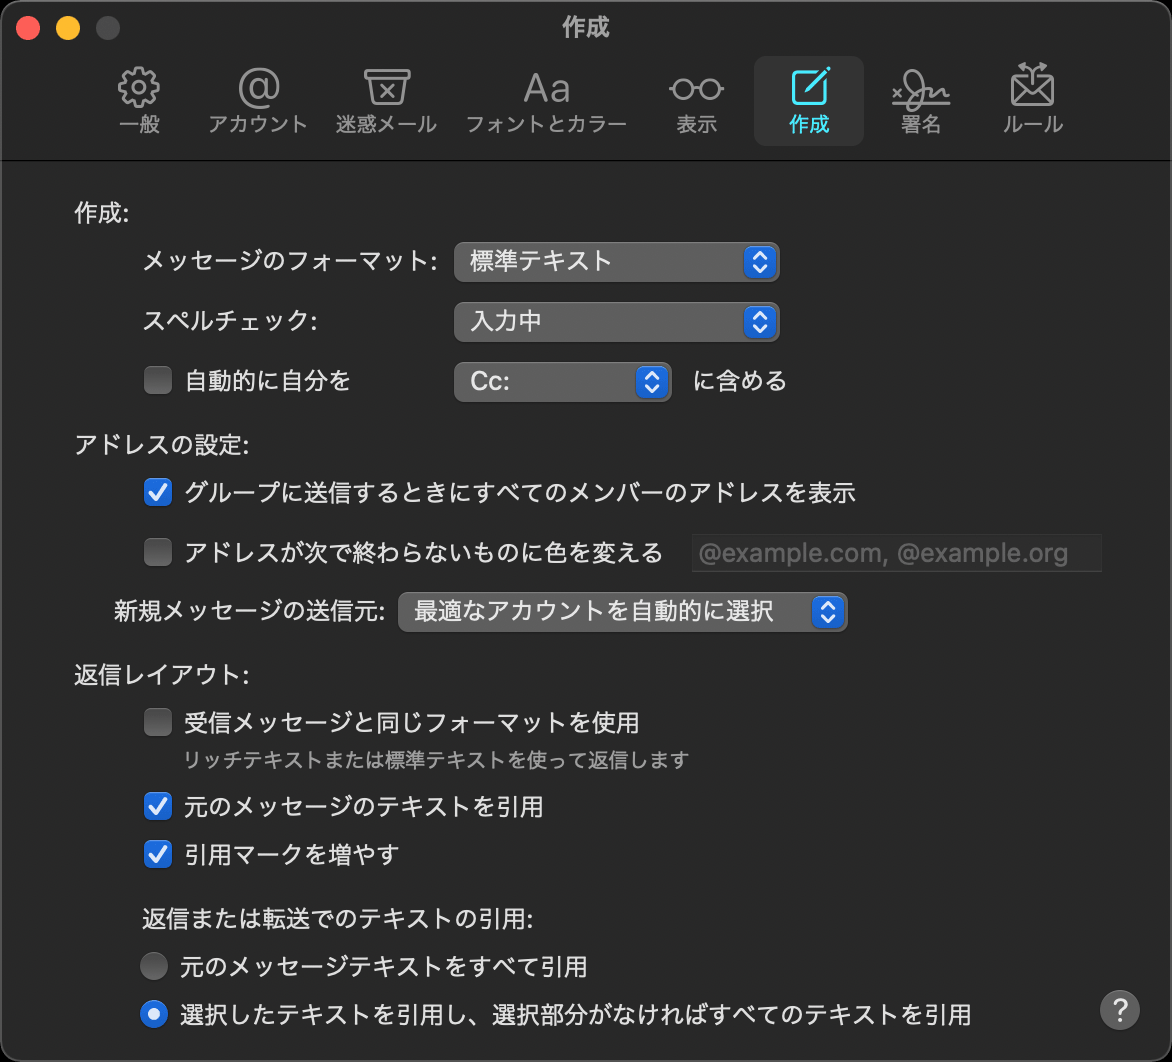Toggle 引用マークを増やす checkbox
Screen dimensions: 1172x1062
[x=158, y=855]
